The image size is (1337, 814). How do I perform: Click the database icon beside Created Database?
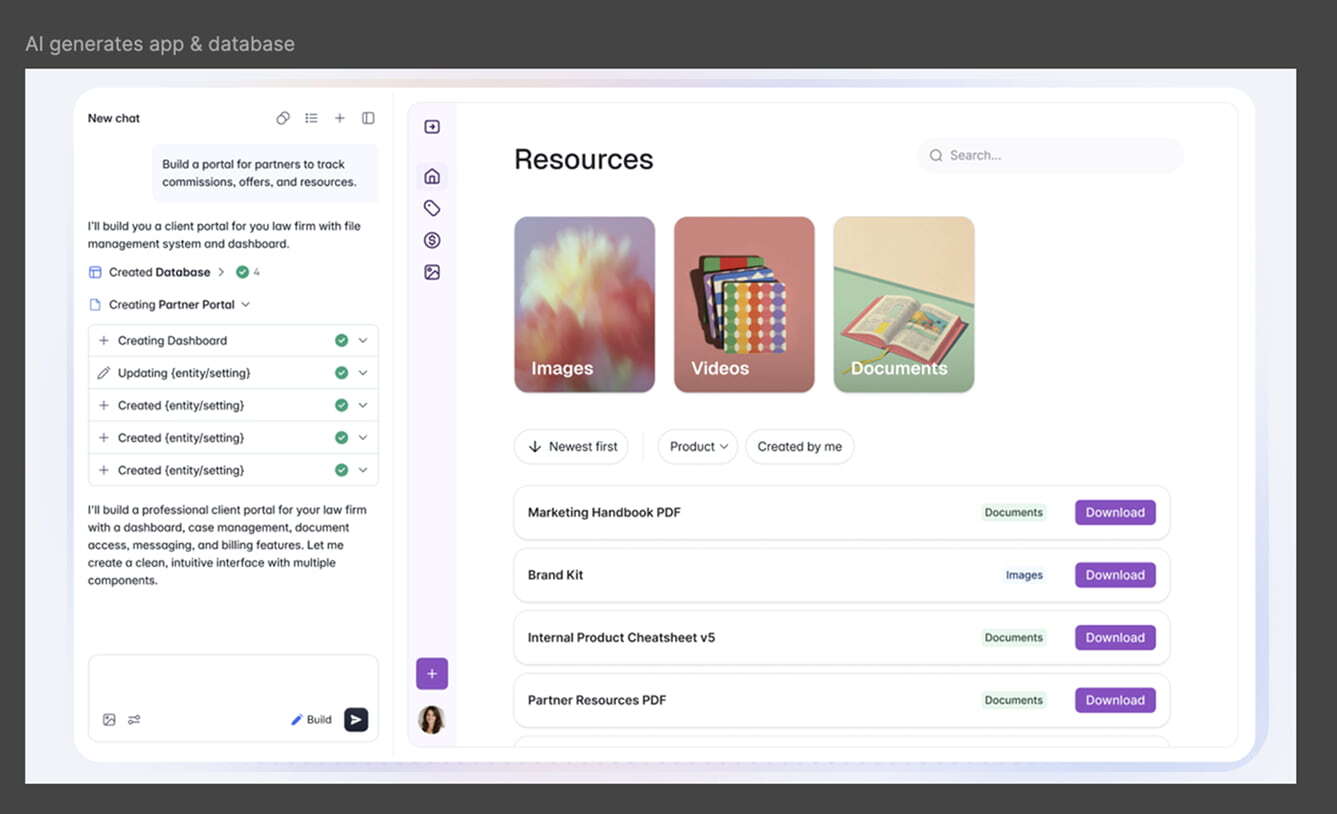coord(95,272)
